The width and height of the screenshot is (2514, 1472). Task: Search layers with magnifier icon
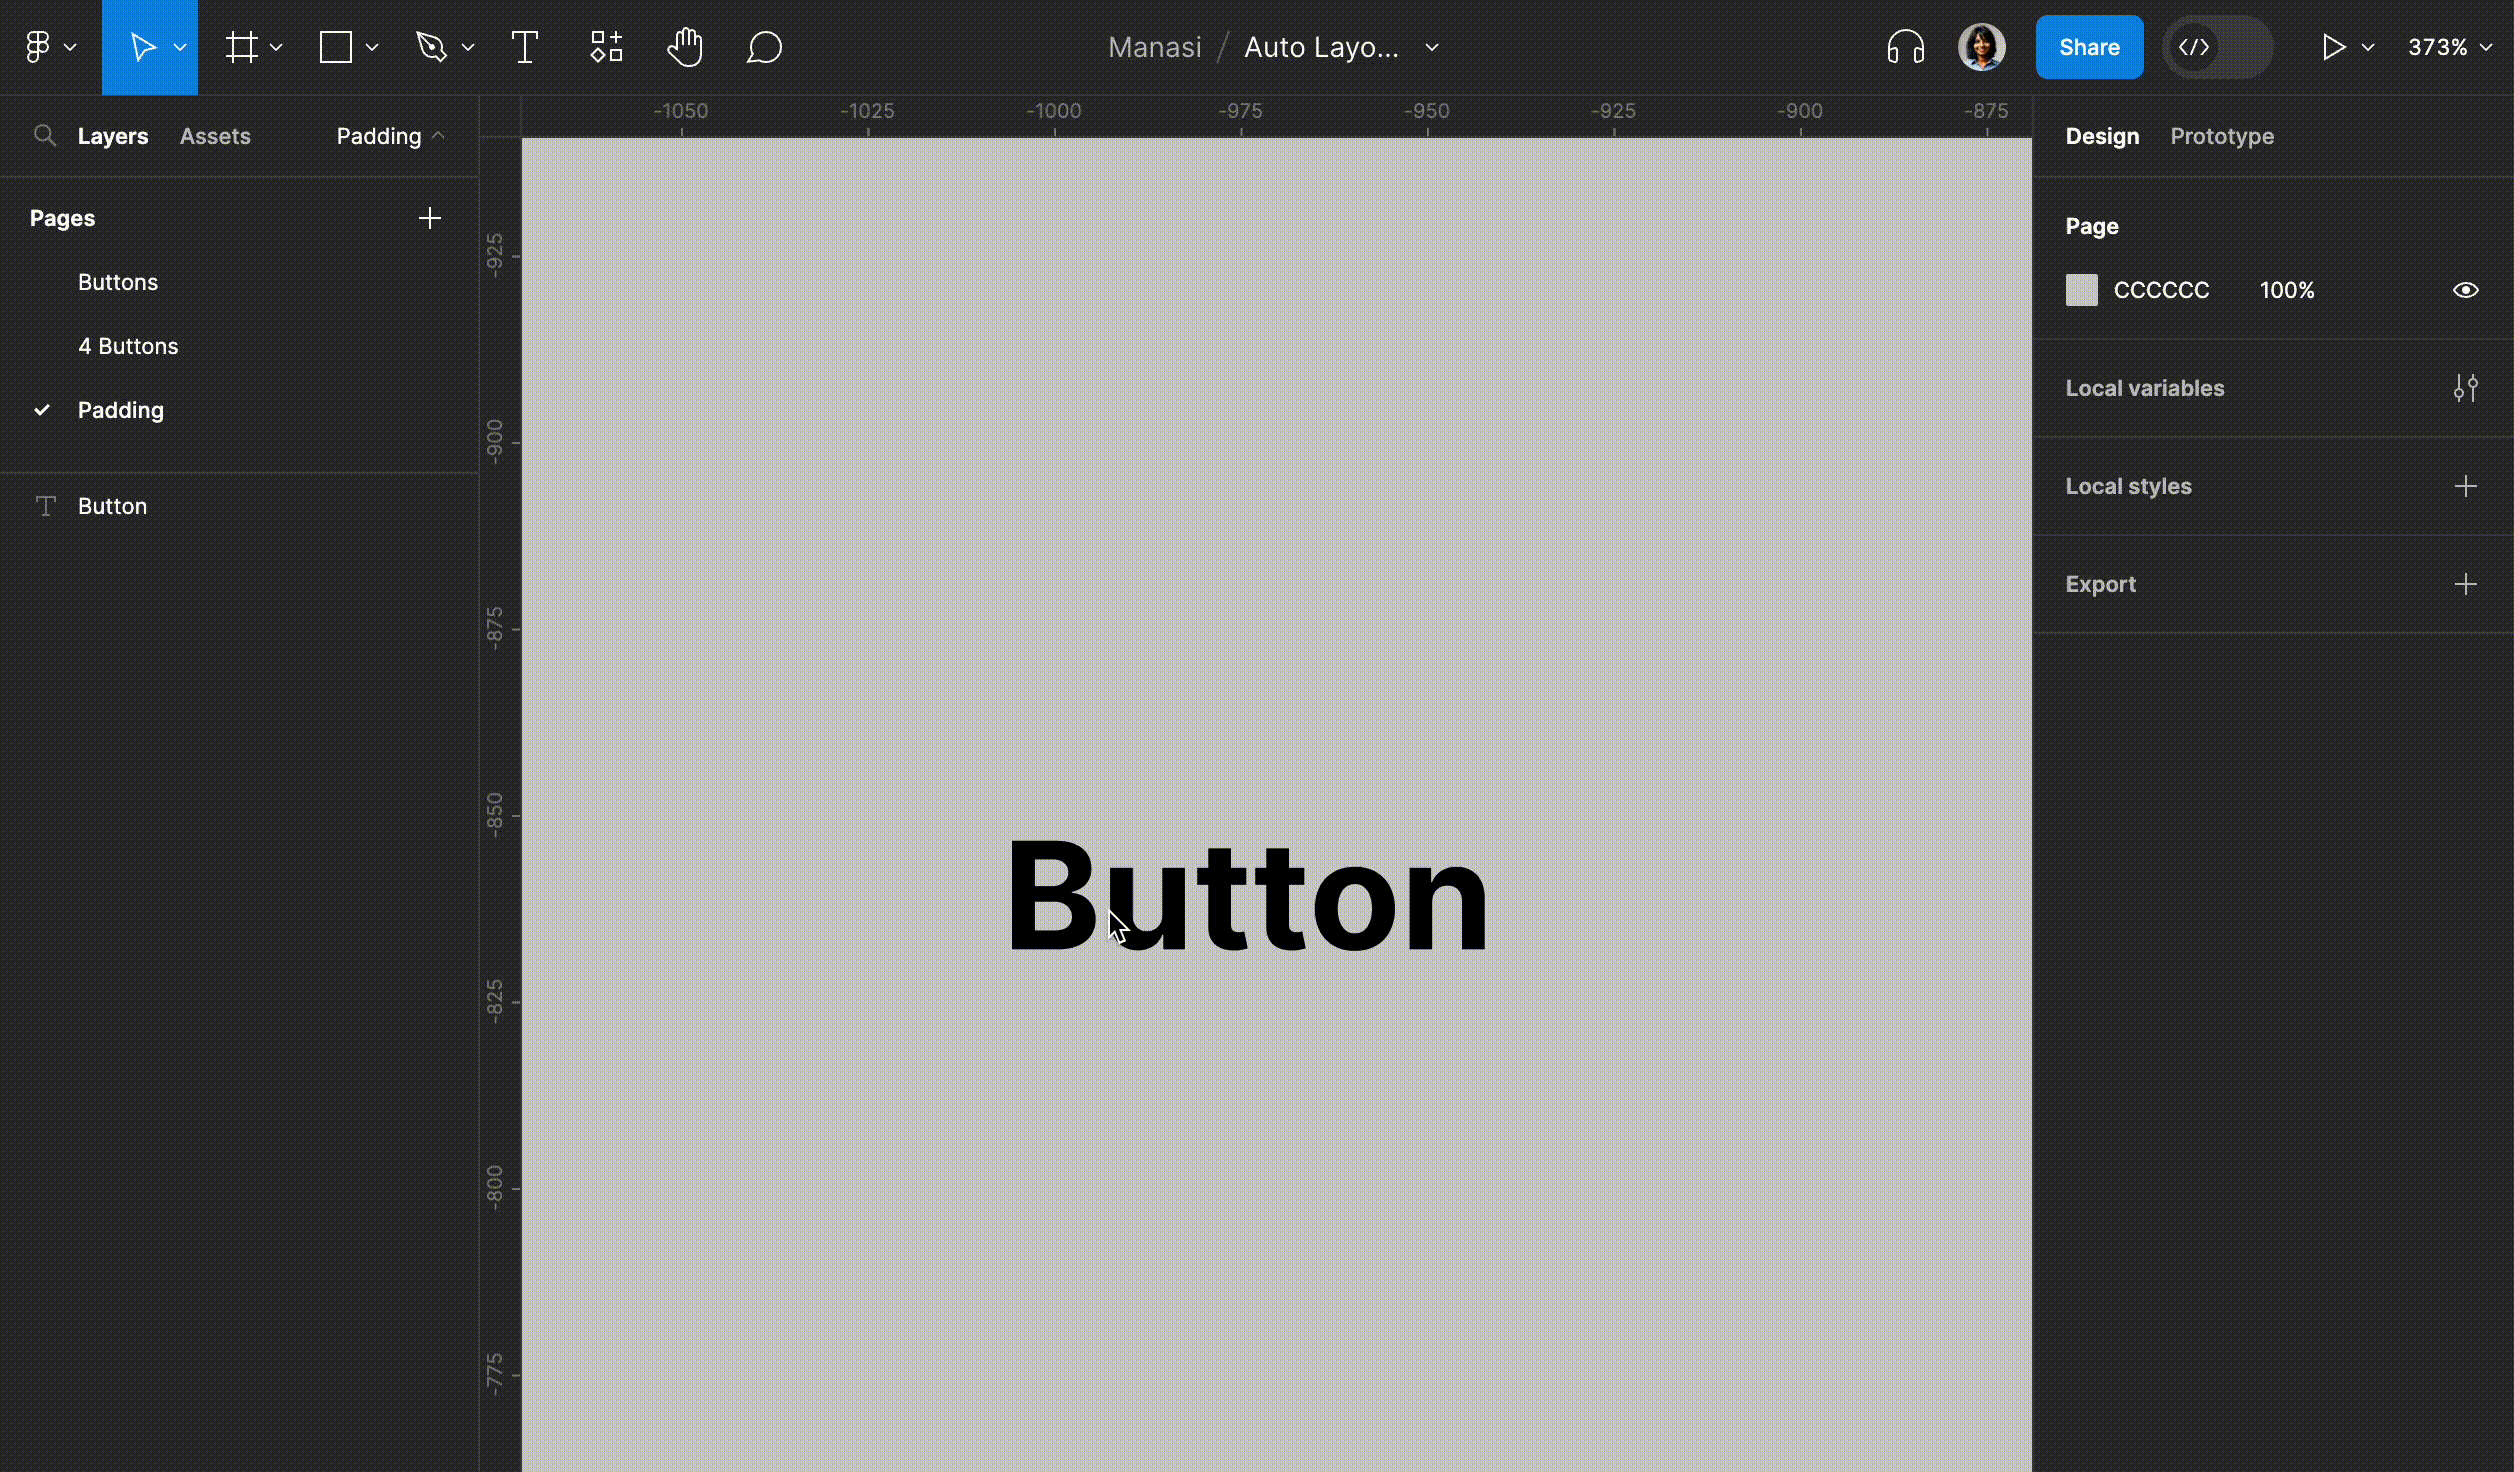pyautogui.click(x=44, y=135)
